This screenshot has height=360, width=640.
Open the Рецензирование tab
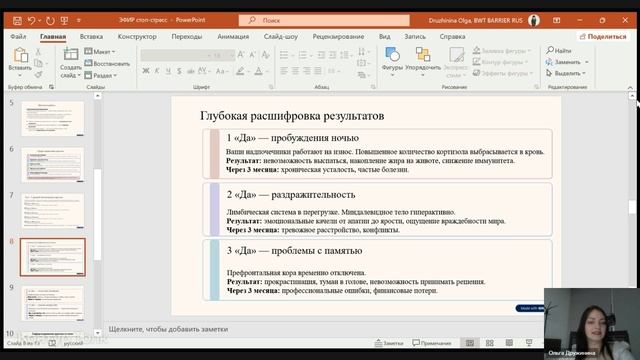(x=338, y=36)
